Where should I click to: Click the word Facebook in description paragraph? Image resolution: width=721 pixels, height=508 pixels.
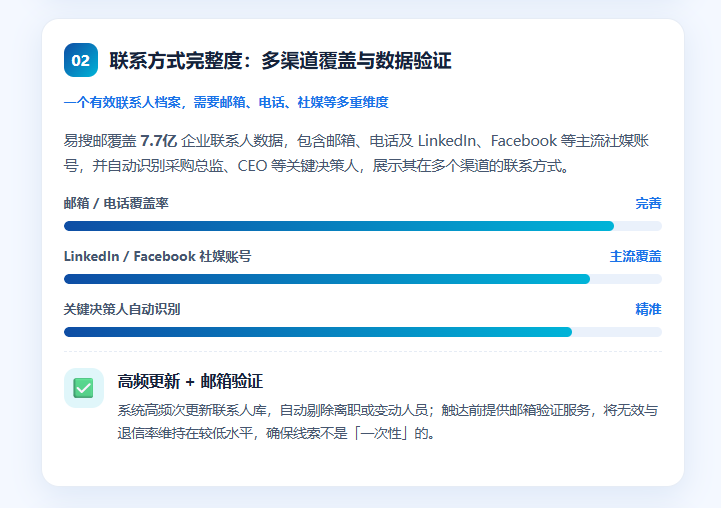click(524, 141)
